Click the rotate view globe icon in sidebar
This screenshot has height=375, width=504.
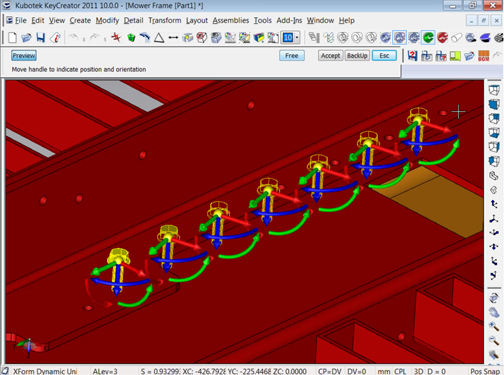coord(494,298)
